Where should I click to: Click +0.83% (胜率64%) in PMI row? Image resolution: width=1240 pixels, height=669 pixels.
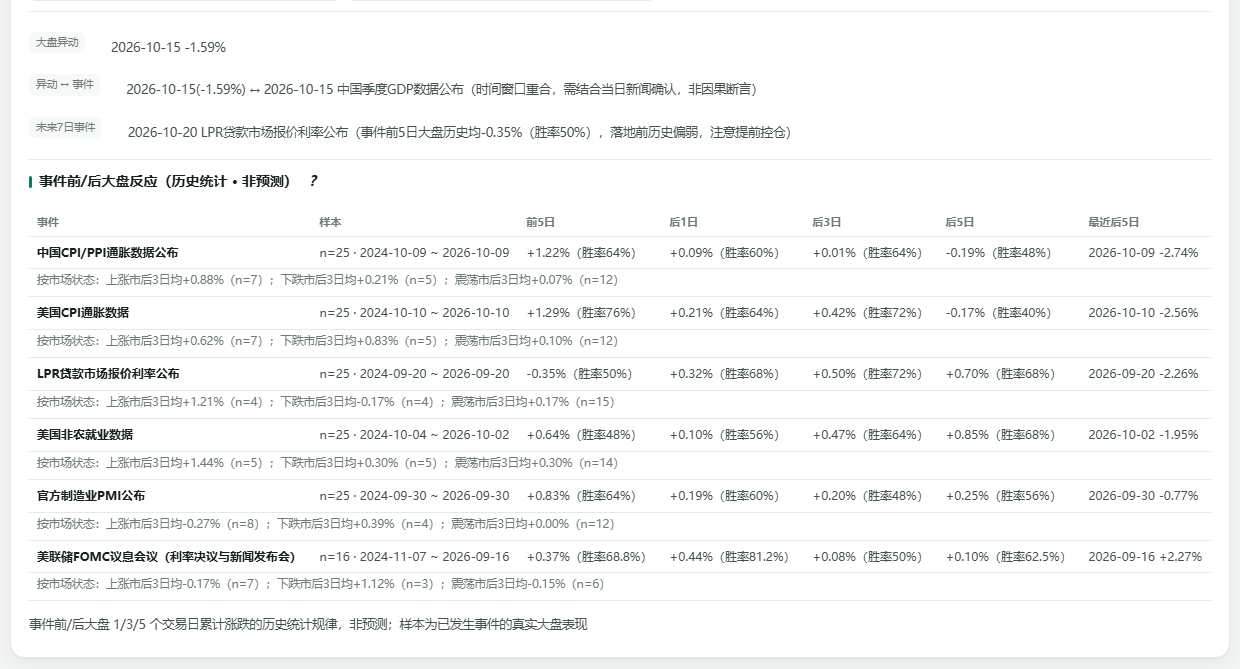pyautogui.click(x=581, y=496)
